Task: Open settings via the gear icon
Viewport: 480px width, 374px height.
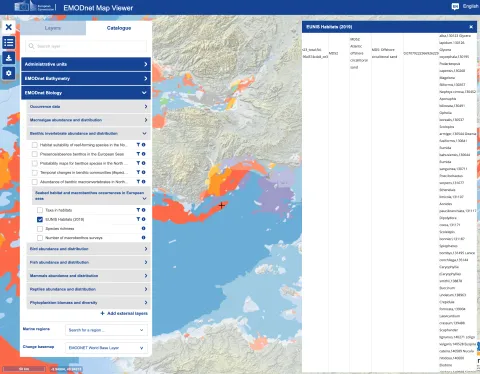Action: [x=9, y=73]
